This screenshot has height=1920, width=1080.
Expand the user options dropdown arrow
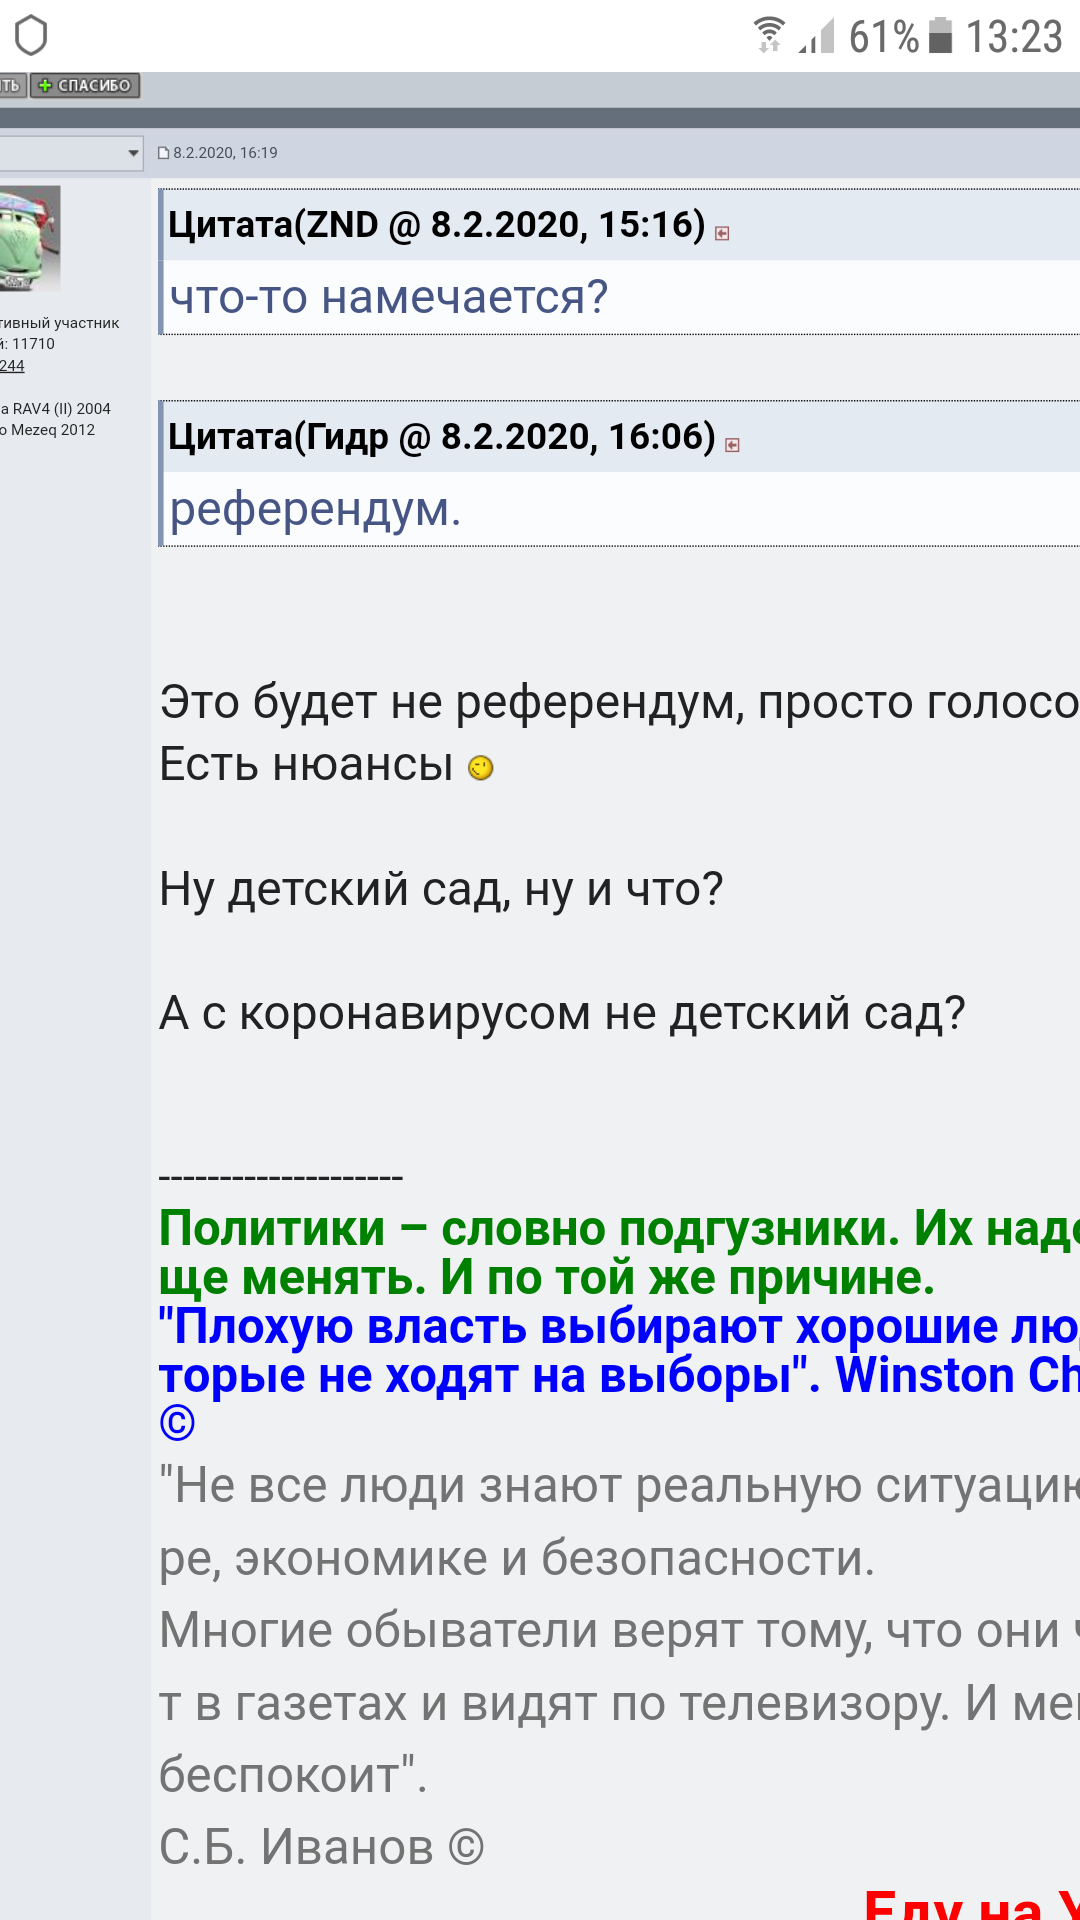point(133,153)
